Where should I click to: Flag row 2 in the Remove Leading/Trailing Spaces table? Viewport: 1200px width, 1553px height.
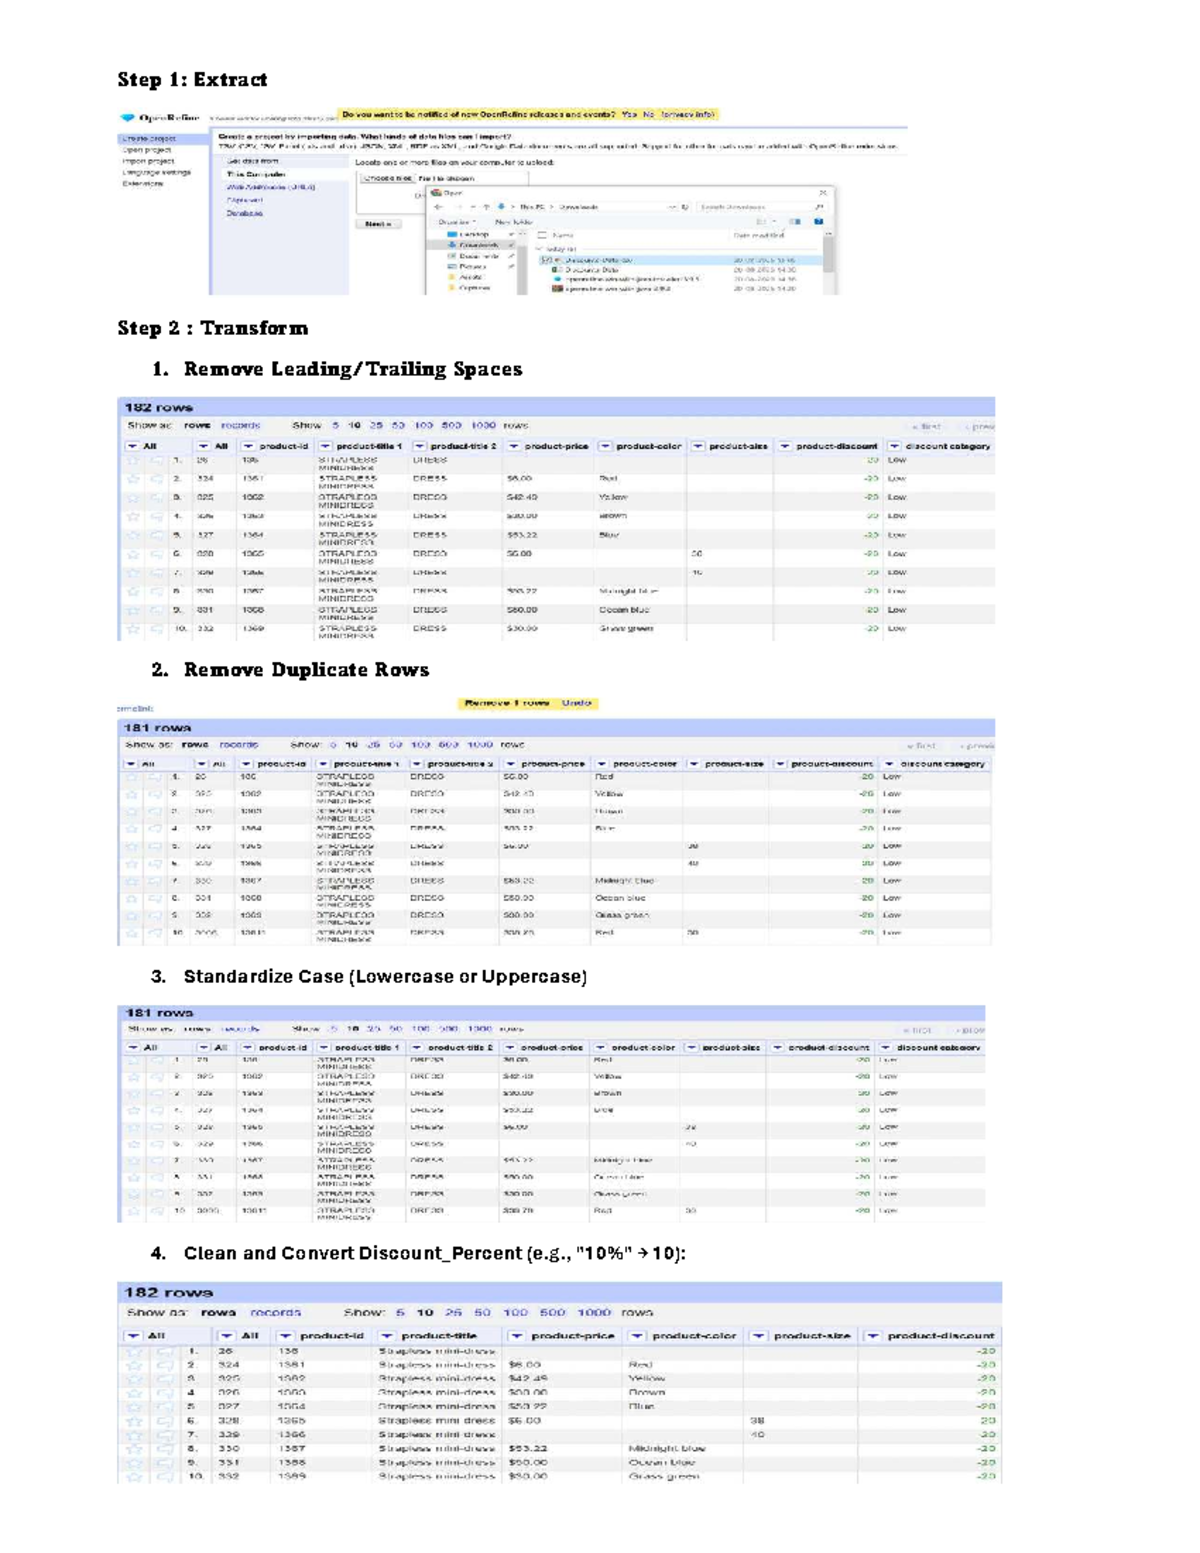(156, 479)
